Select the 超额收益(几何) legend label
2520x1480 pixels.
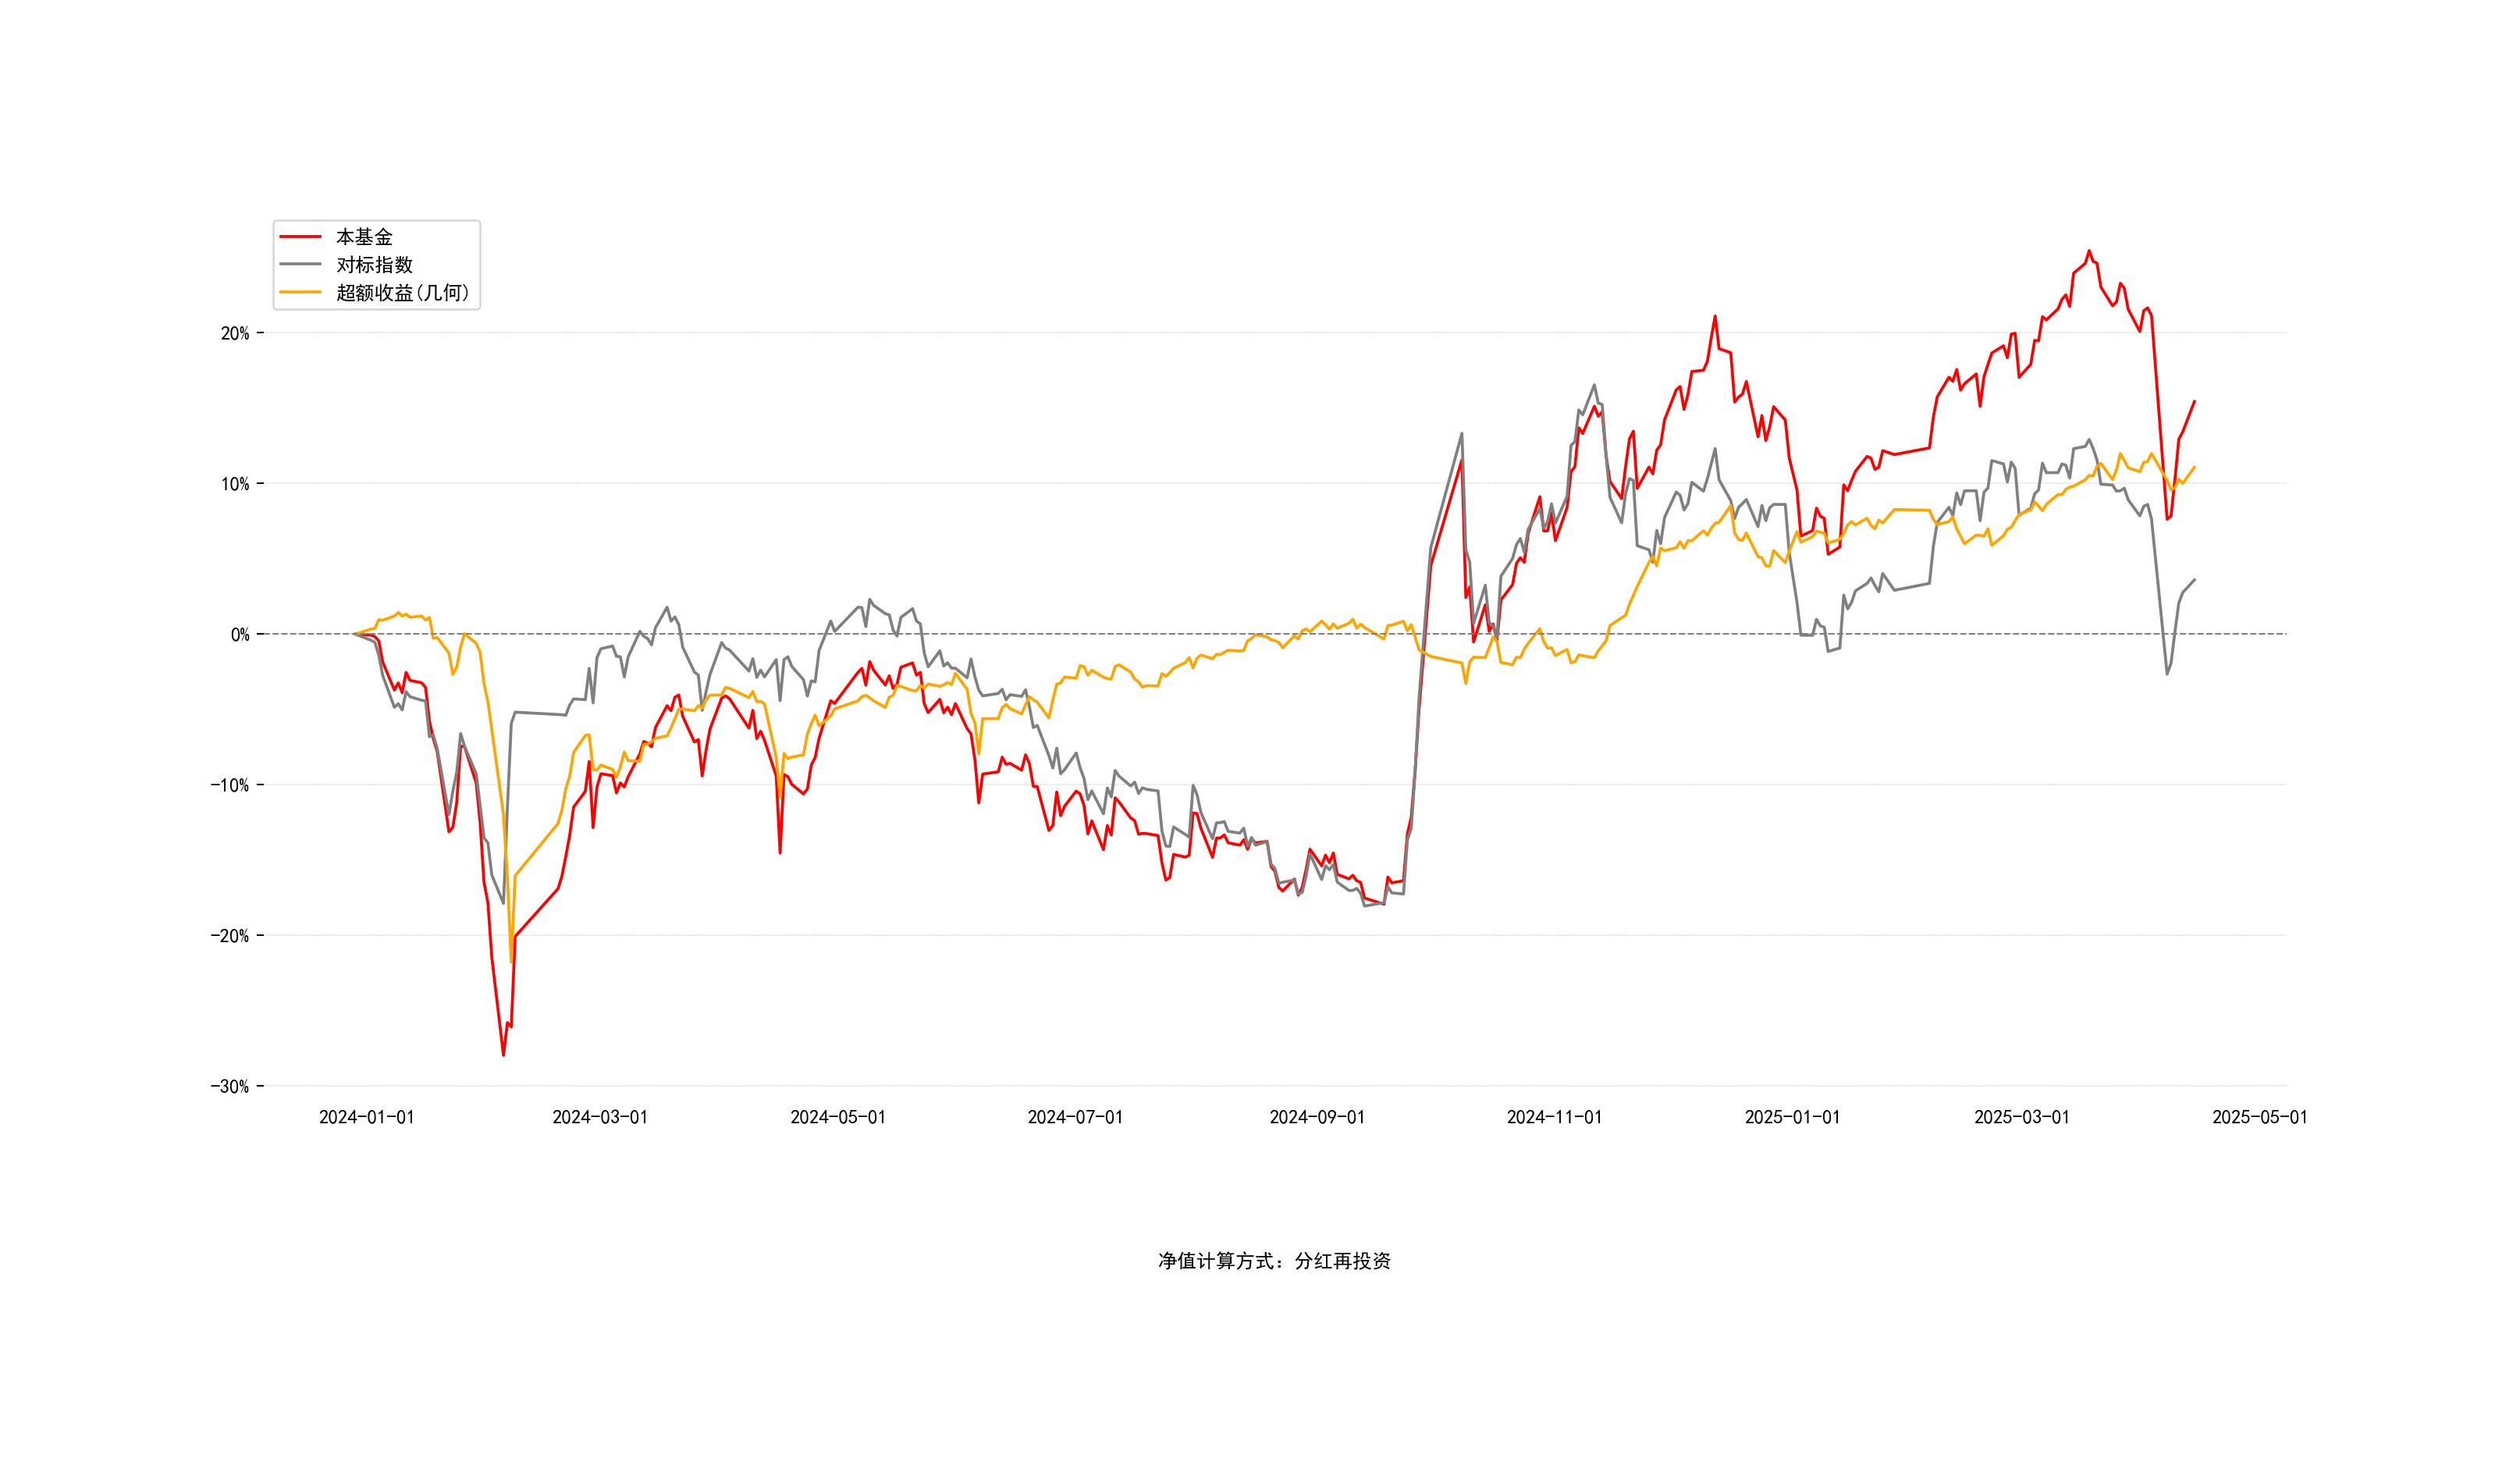tap(402, 293)
